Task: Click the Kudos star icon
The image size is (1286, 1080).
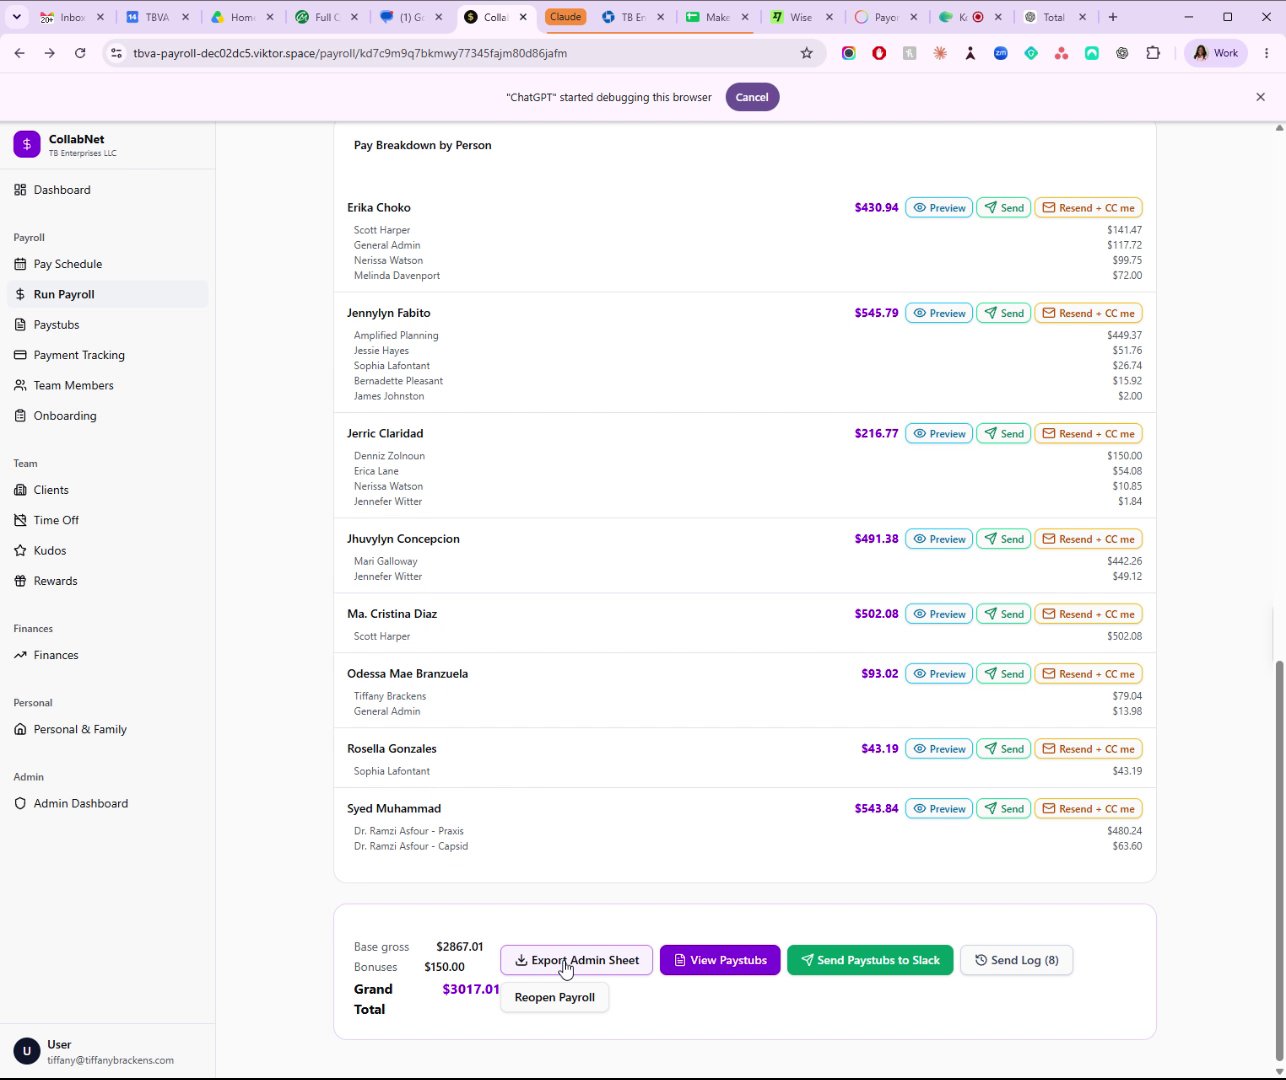Action: coord(20,551)
